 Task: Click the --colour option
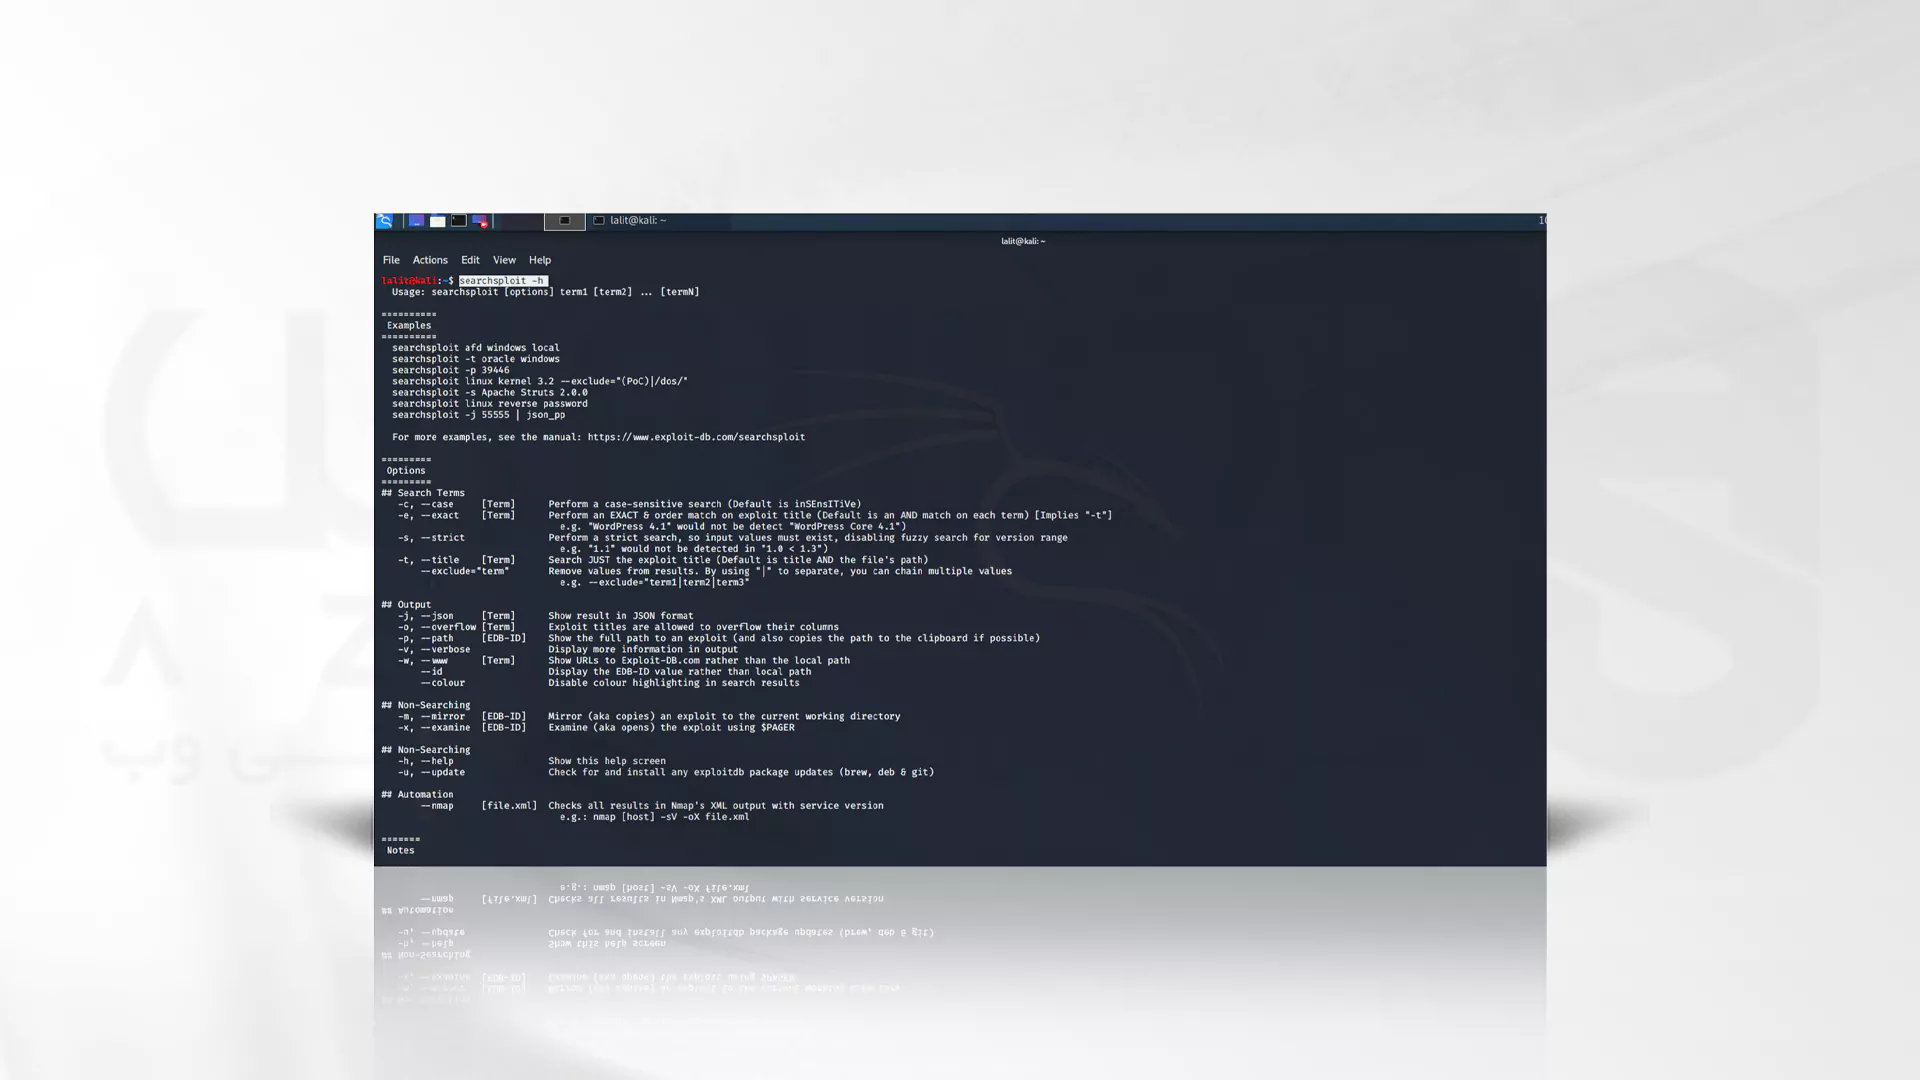tap(442, 683)
